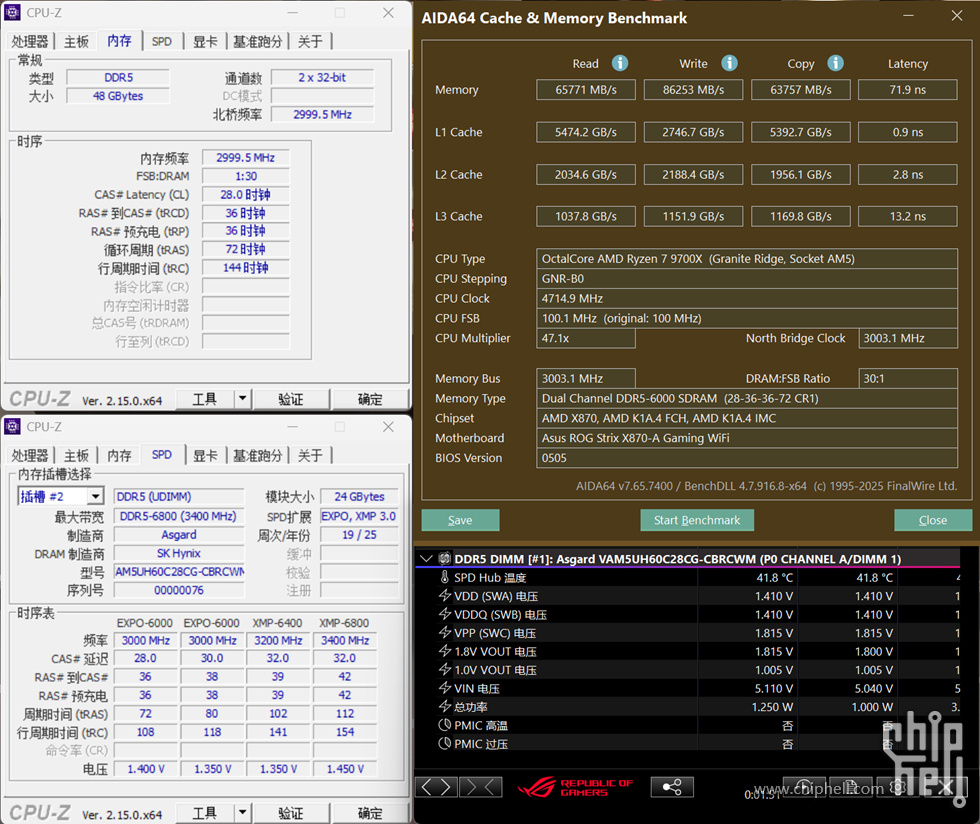Viewport: 980px width, 824px height.
Task: Click 验证 button in SPD CPU-Z window
Action: (291, 813)
